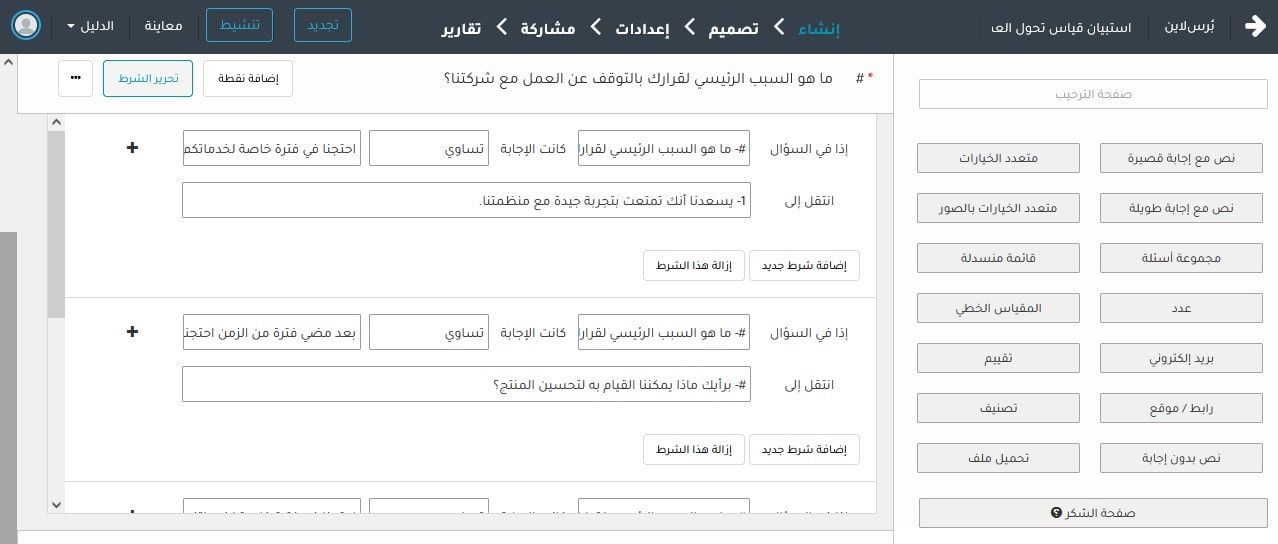Add متعدد الخيارات question type
Screen dimensions: 1278x544
click(x=998, y=158)
